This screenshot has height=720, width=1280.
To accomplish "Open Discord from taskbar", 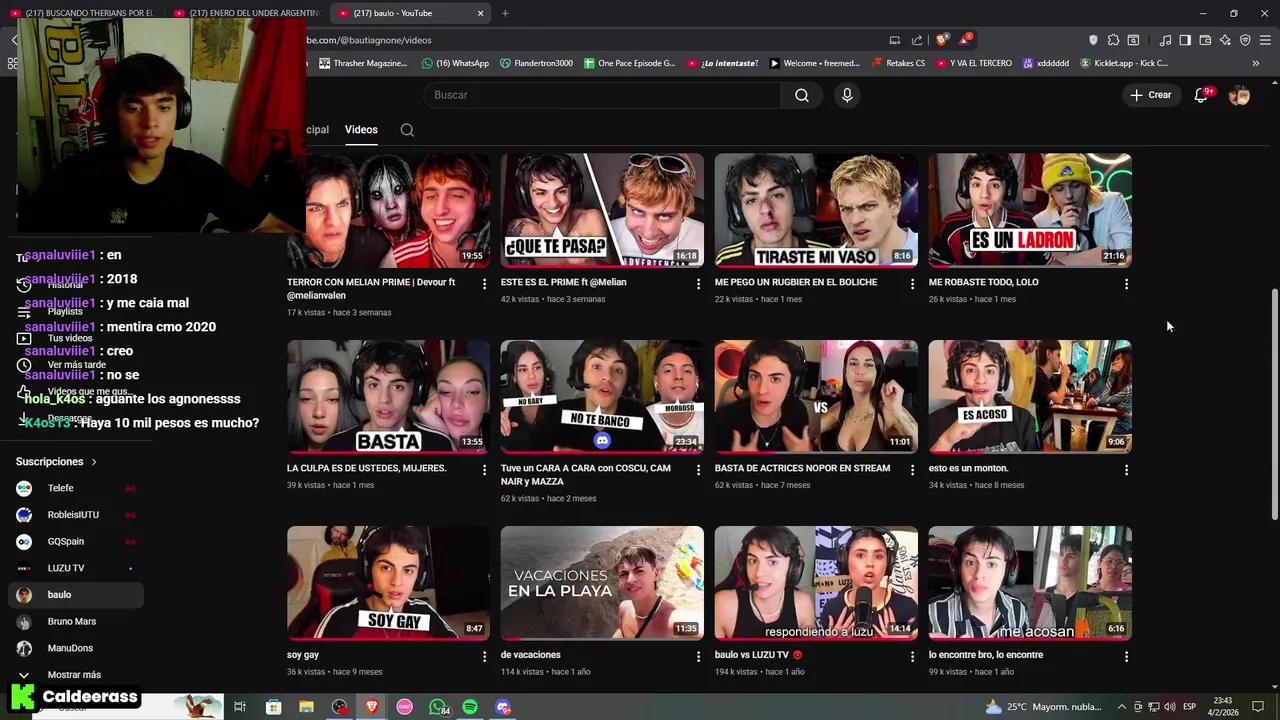I will pyautogui.click(x=503, y=707).
